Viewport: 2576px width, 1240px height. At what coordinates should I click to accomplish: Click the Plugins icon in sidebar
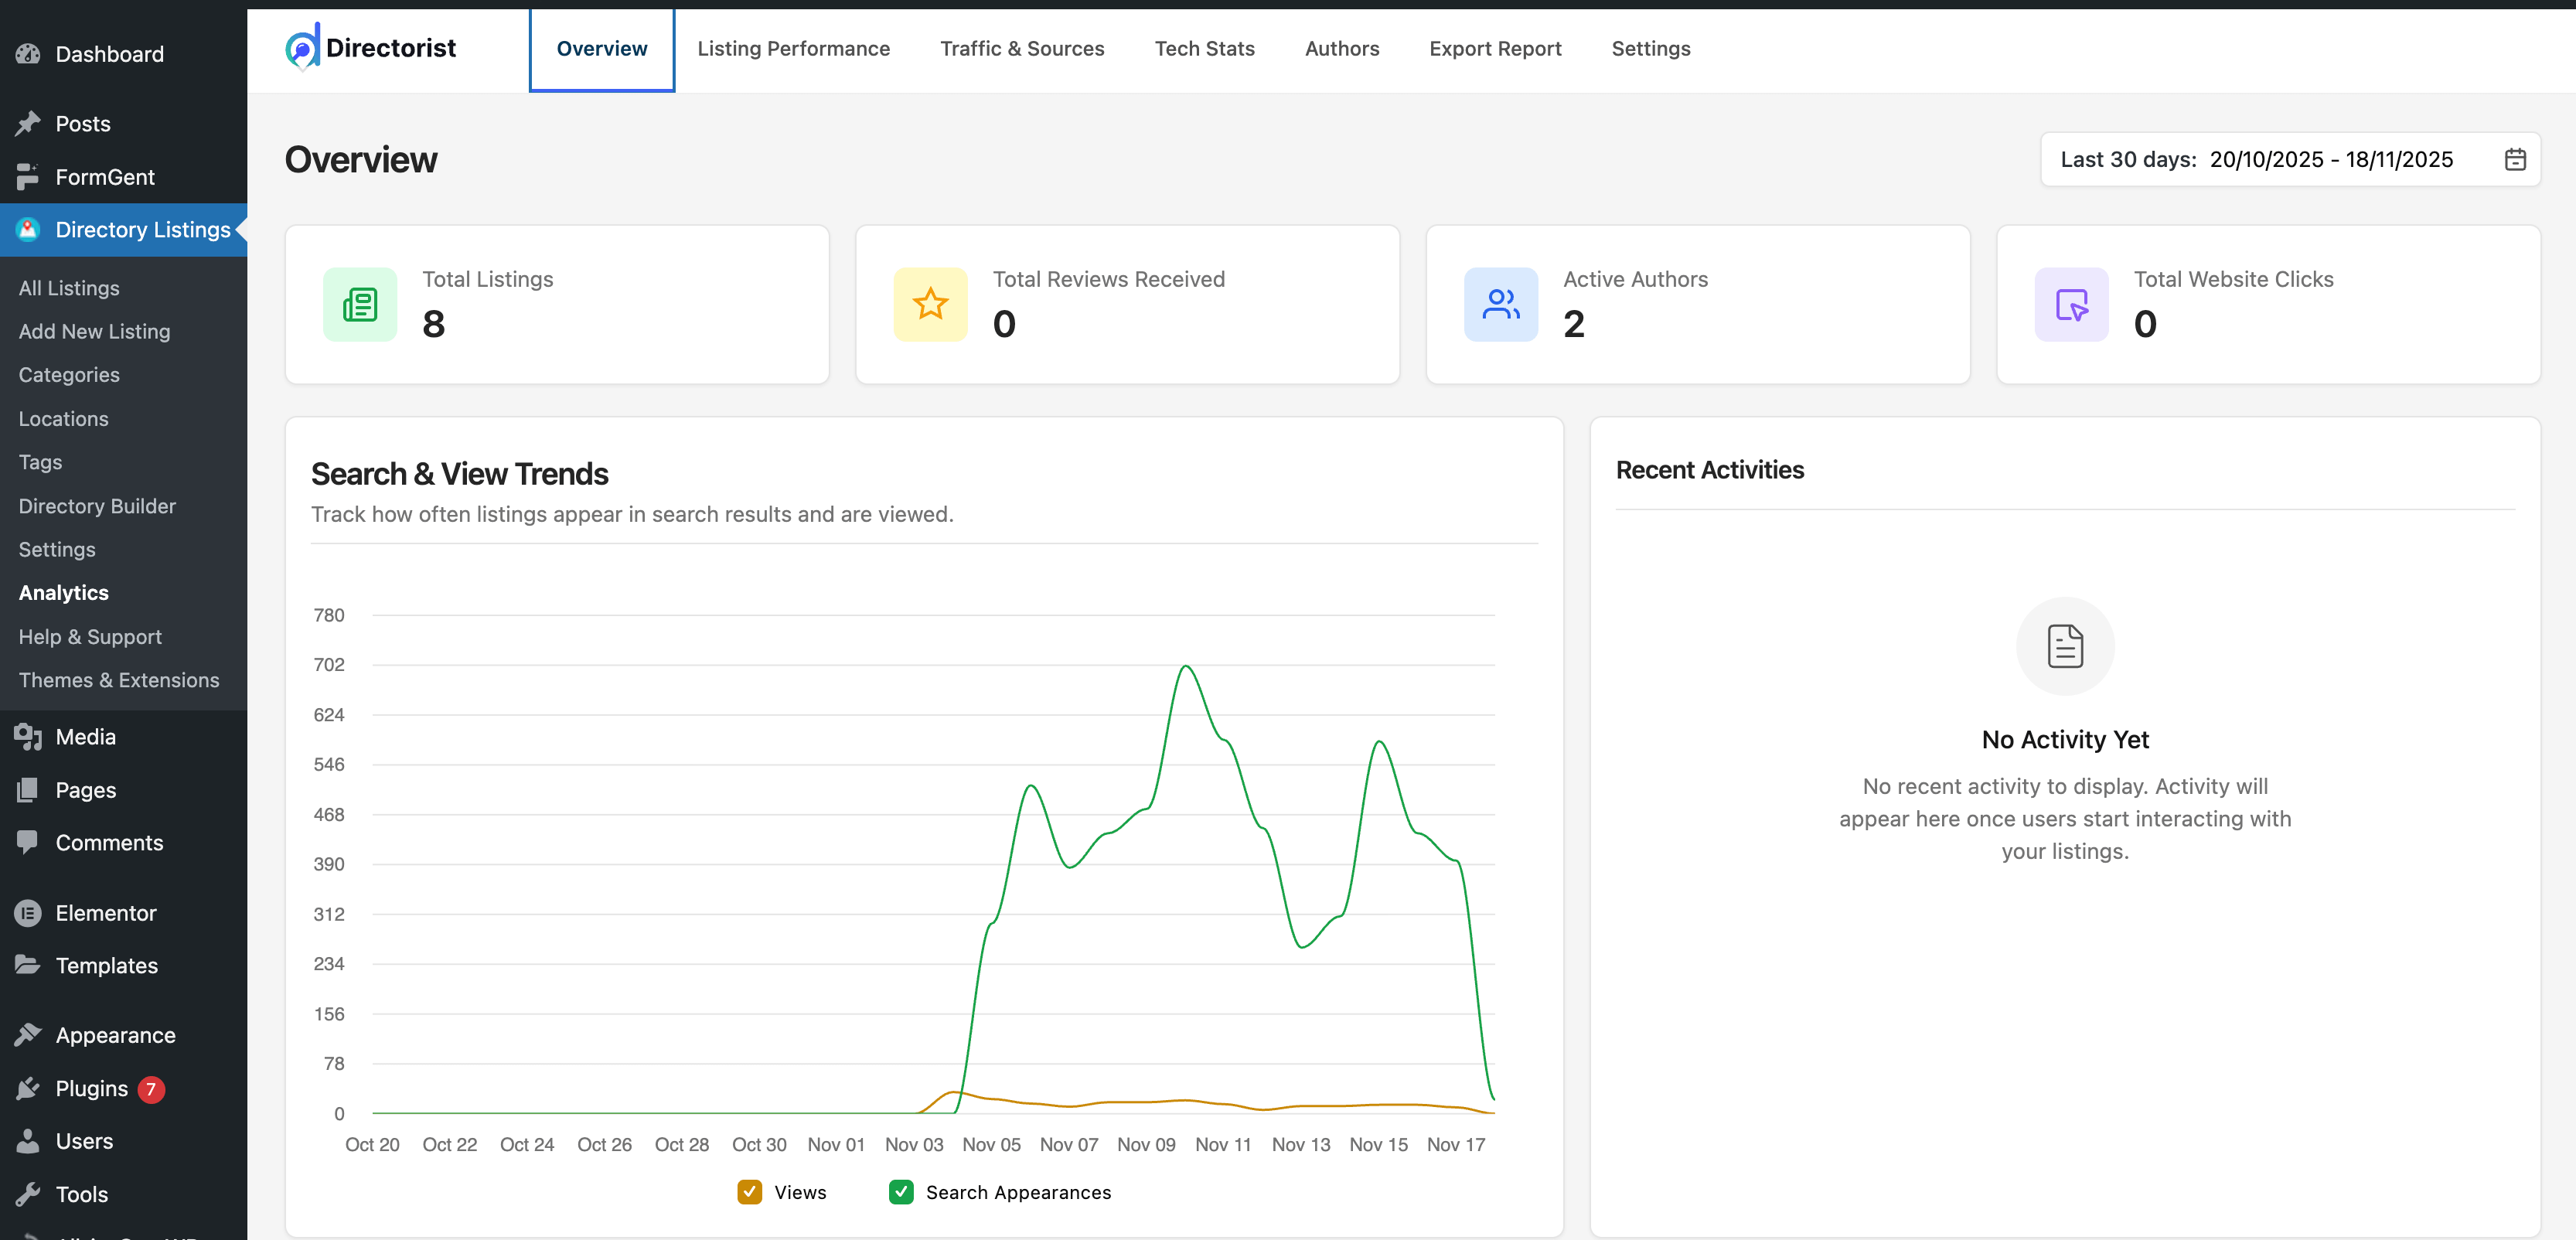pos(28,1088)
